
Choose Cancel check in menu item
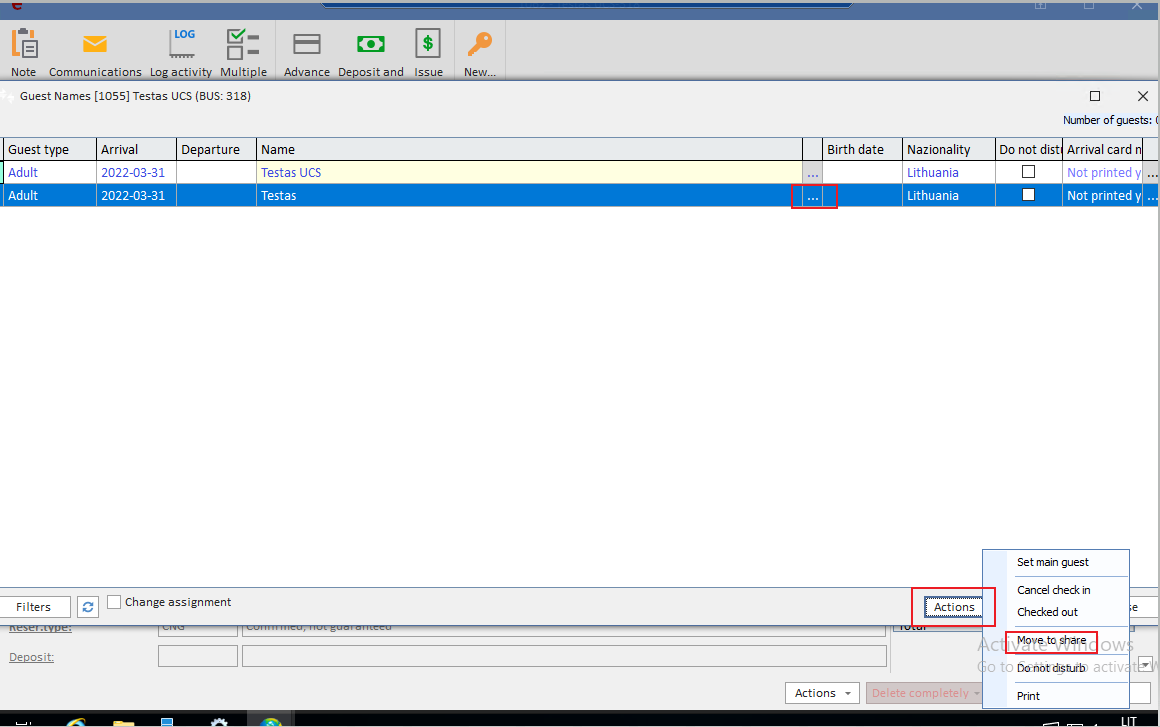[1053, 589]
